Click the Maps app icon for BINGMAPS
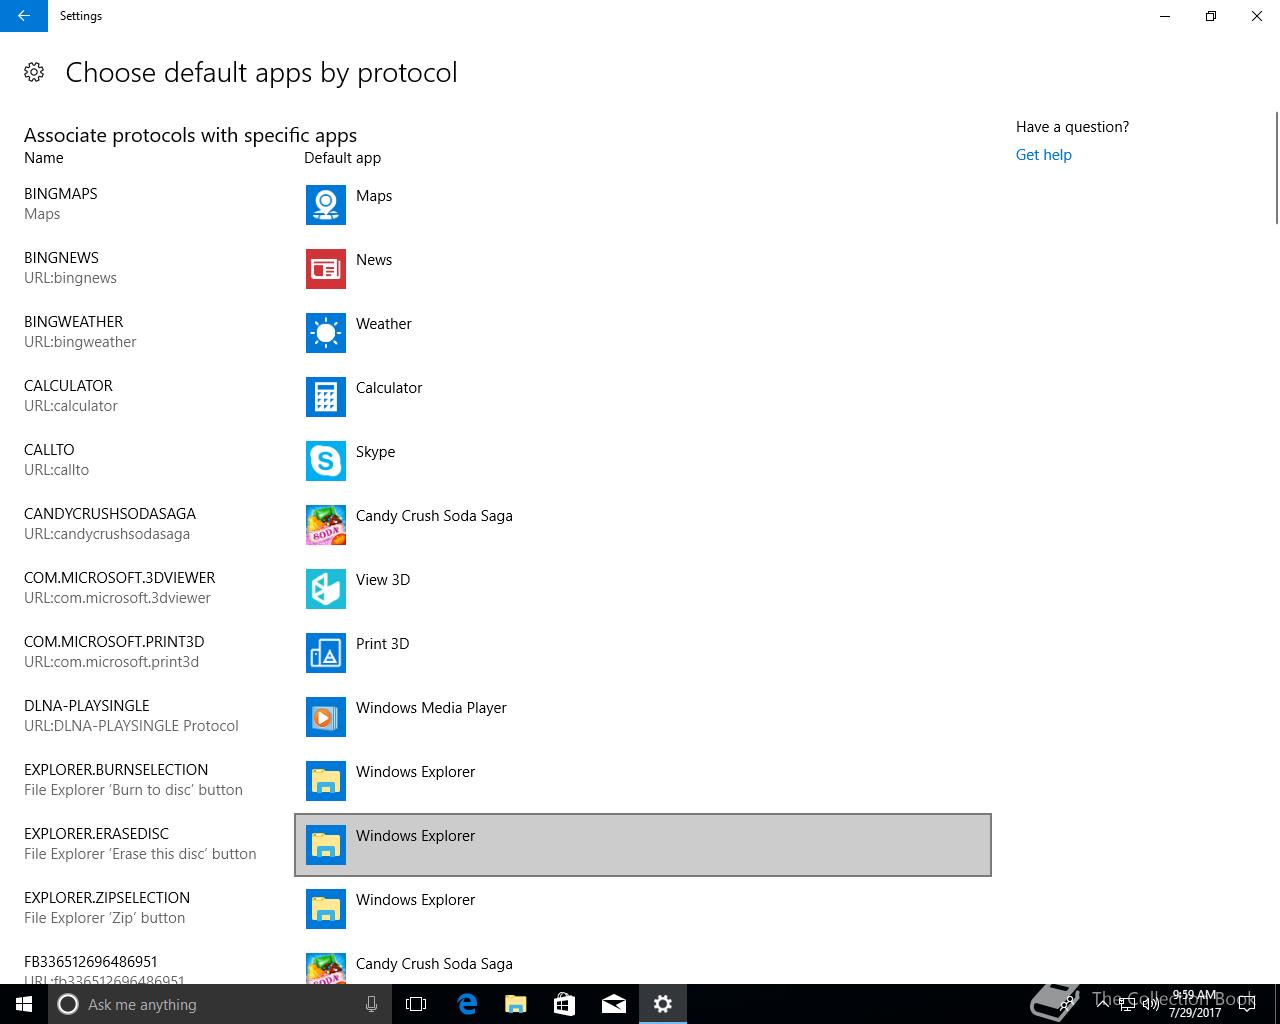1280x1024 pixels. click(326, 205)
